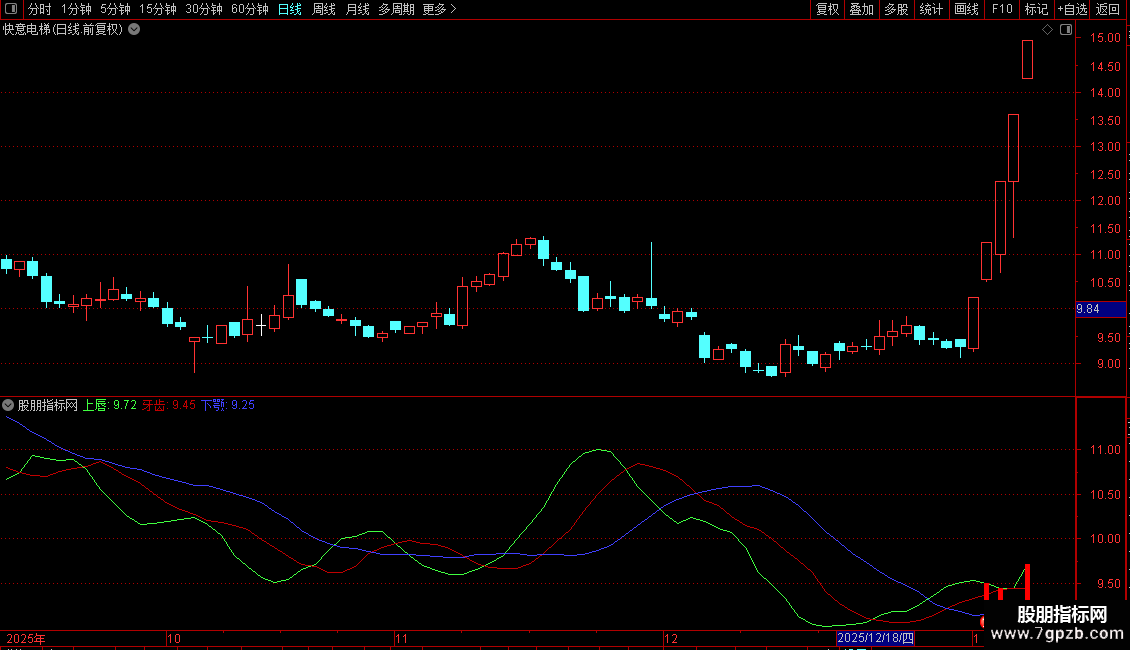Image resolution: width=1130 pixels, height=650 pixels.
Task: Click the 2025年 label on time axis
Action: click(x=26, y=639)
